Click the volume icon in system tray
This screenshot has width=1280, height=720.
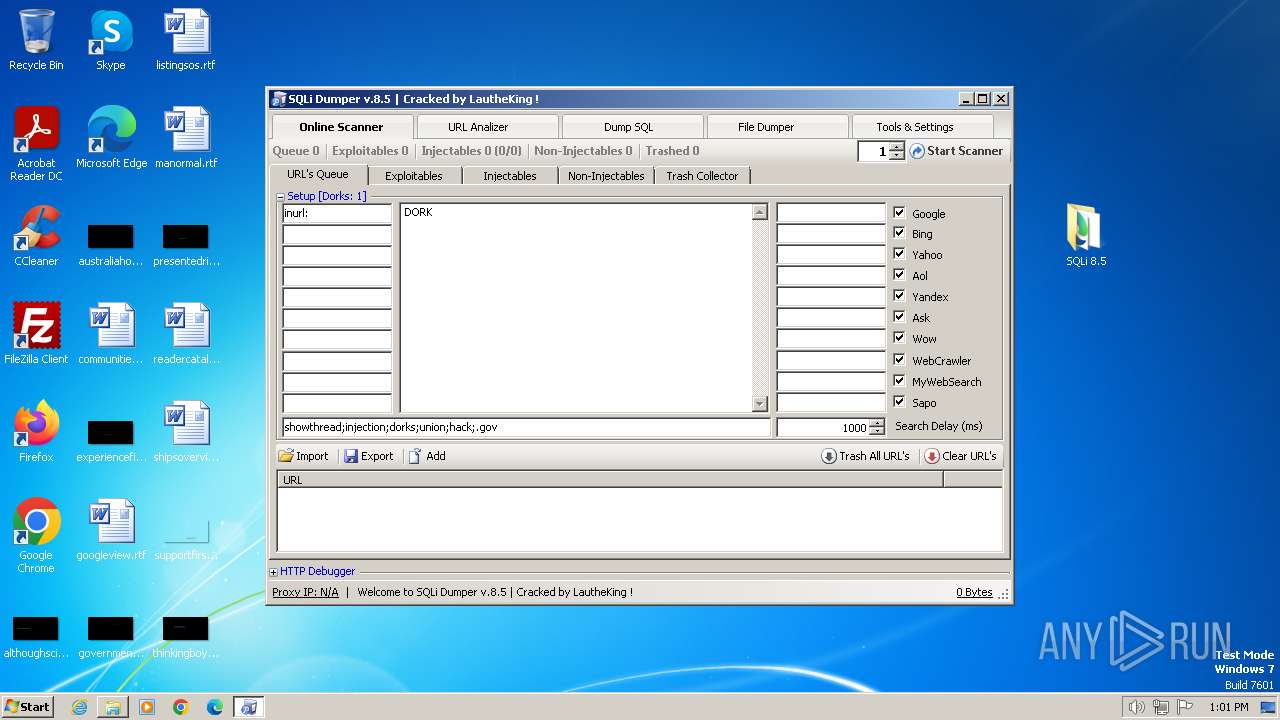[x=1136, y=707]
